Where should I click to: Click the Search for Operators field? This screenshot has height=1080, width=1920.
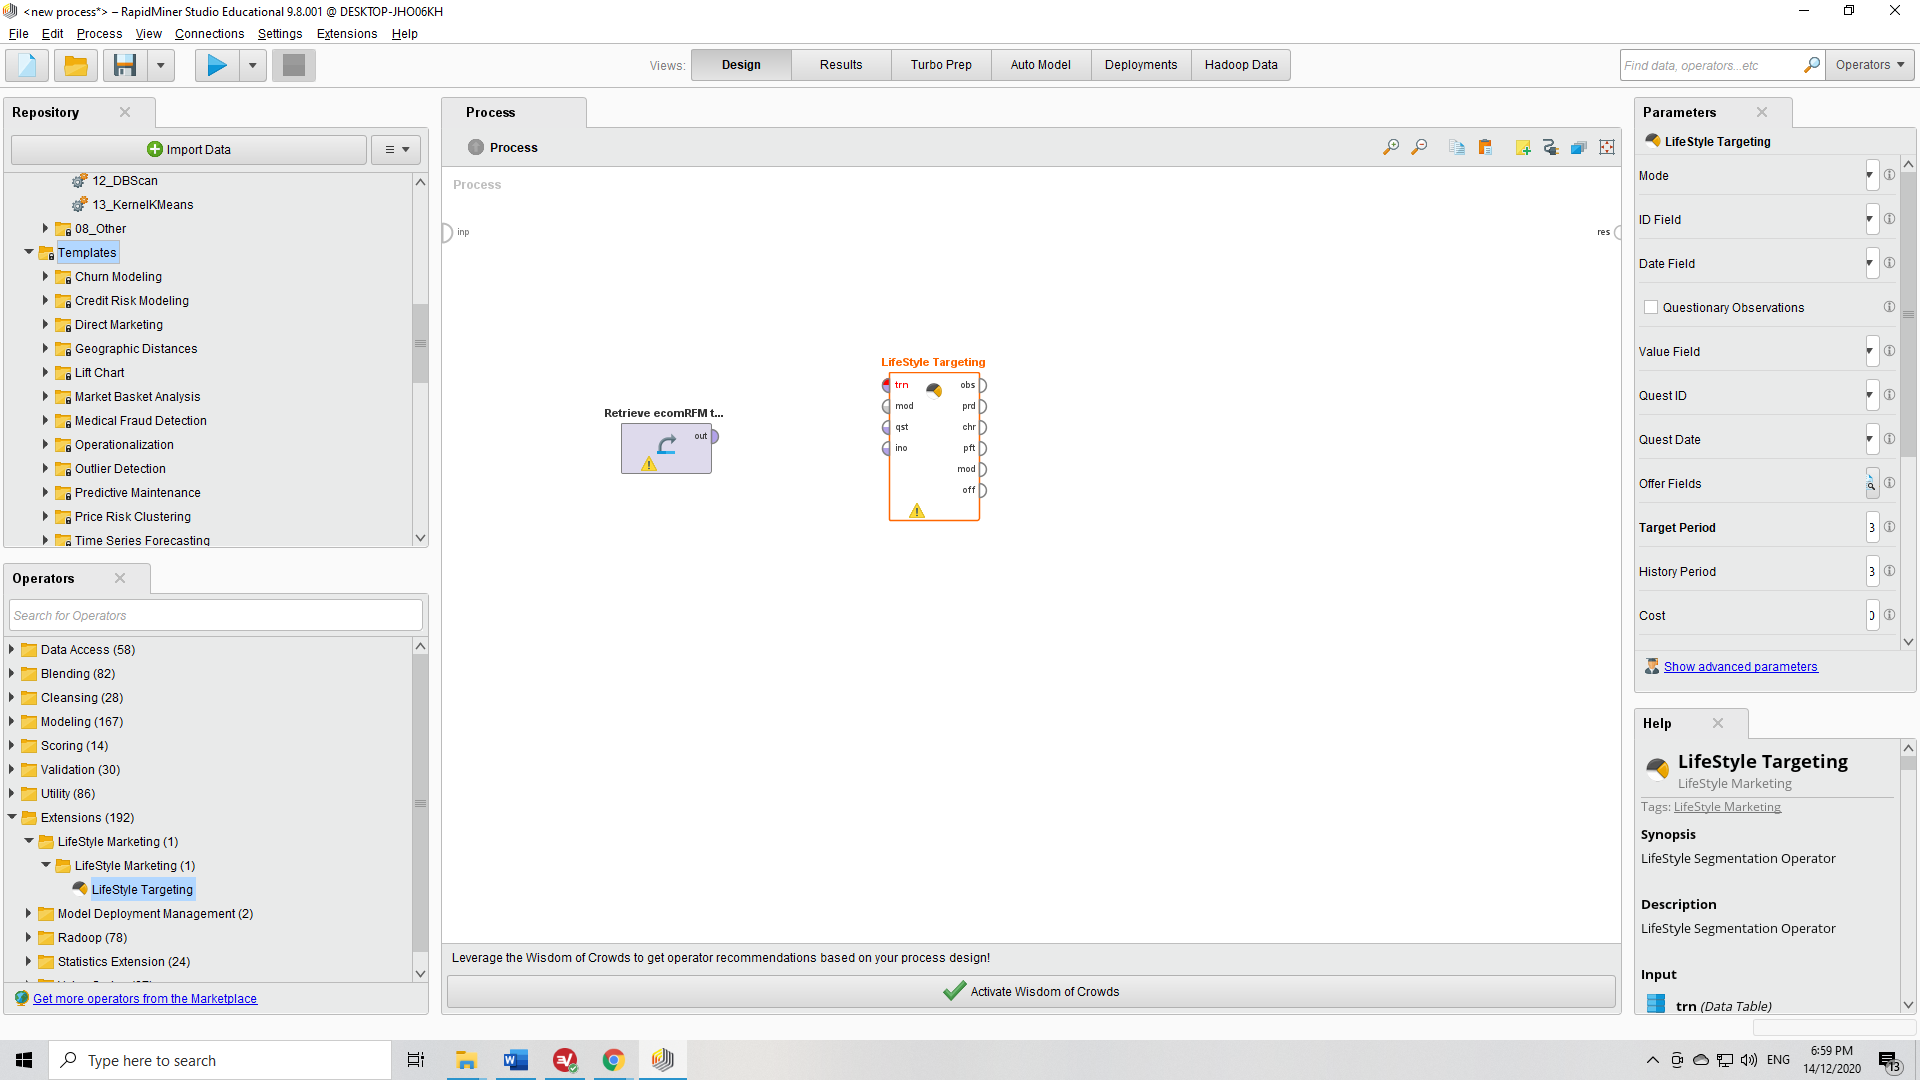click(x=216, y=616)
